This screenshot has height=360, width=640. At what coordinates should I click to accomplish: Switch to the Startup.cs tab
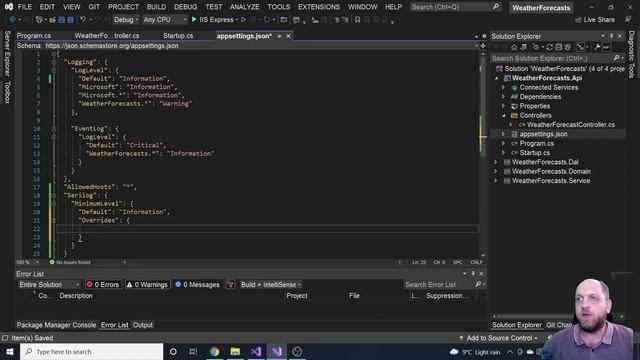tap(178, 36)
